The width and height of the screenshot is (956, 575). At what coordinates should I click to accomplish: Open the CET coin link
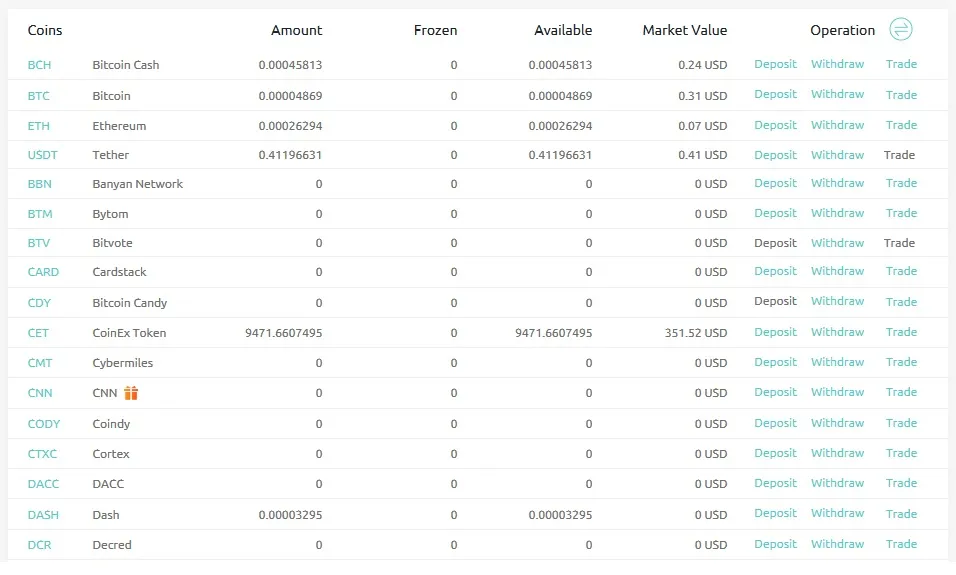coord(38,333)
